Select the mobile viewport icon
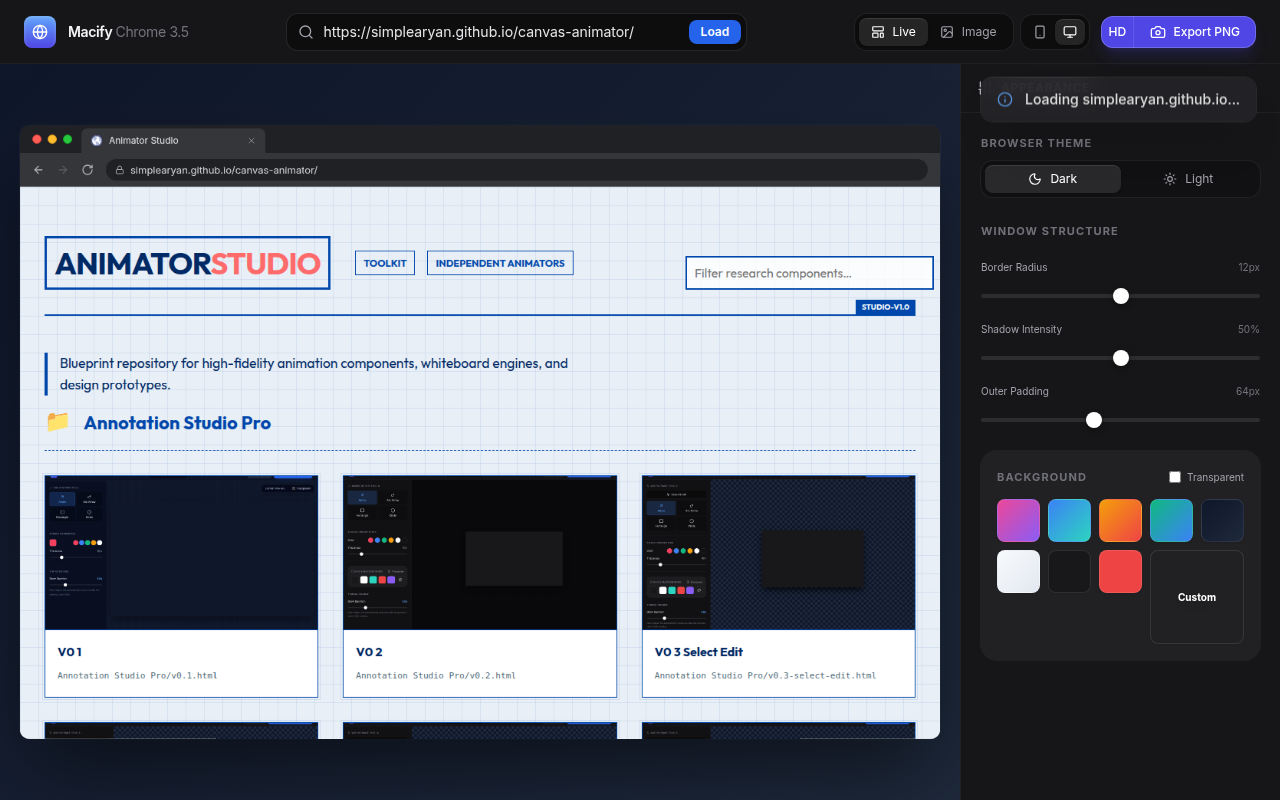The width and height of the screenshot is (1280, 800). point(1039,31)
